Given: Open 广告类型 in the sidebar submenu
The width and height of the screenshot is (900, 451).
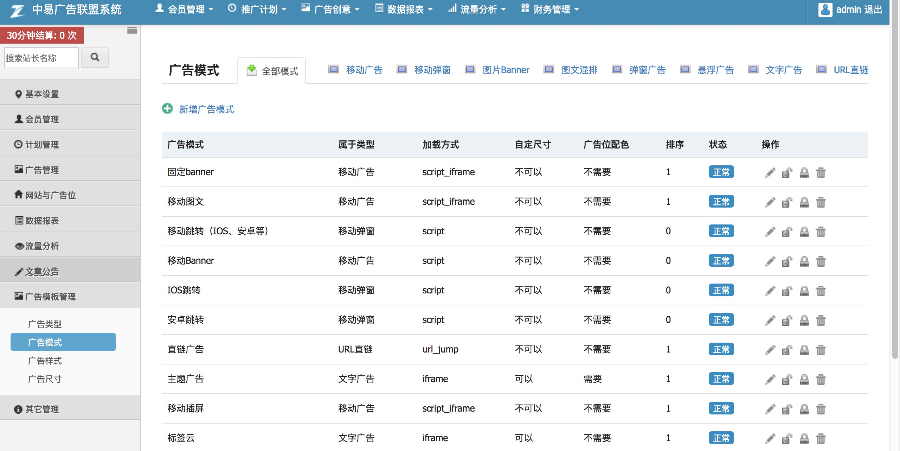Looking at the screenshot, I should tap(45, 324).
